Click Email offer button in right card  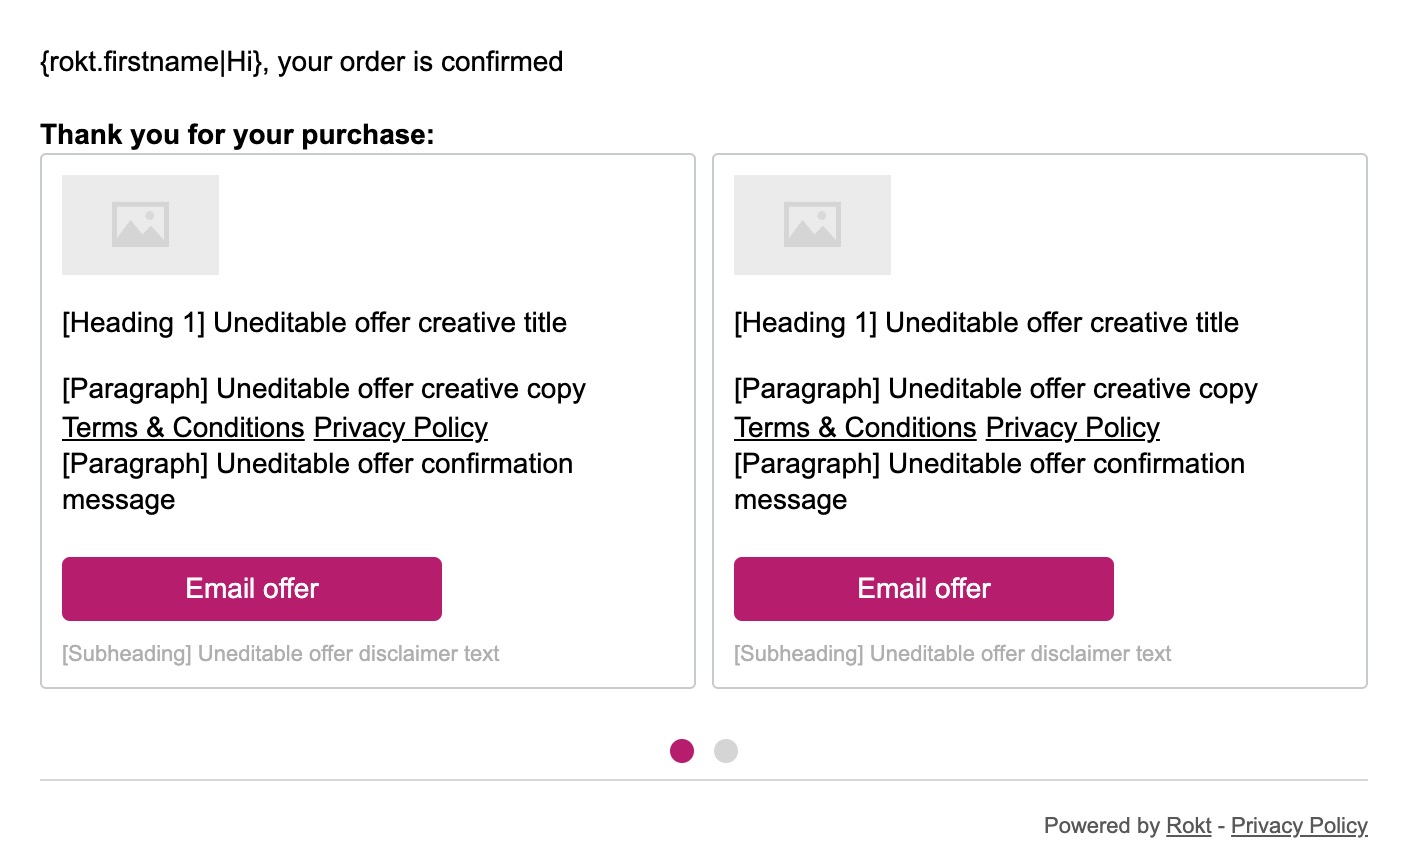[x=924, y=589]
